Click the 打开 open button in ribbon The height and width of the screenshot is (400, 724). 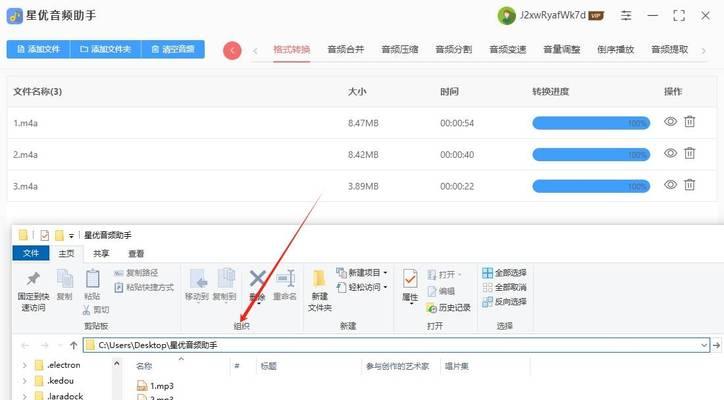(x=444, y=275)
